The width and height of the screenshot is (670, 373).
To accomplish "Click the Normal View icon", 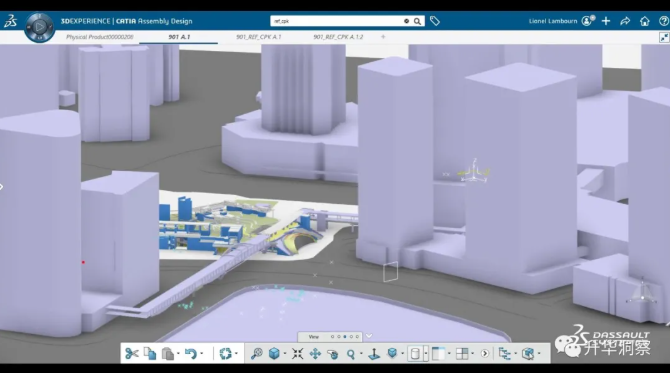I will tap(374, 354).
